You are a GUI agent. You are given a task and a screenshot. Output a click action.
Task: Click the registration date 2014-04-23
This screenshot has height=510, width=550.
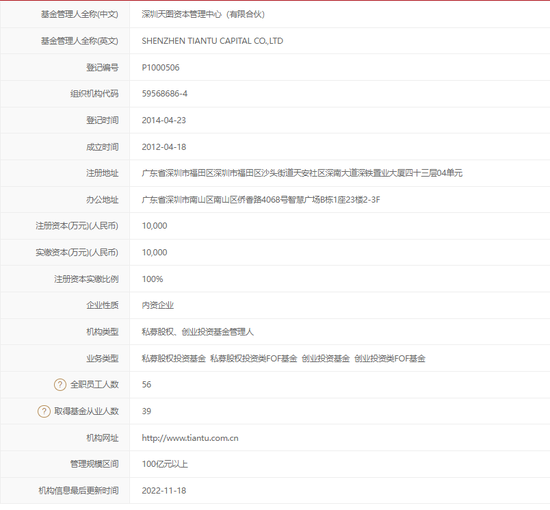(x=164, y=120)
